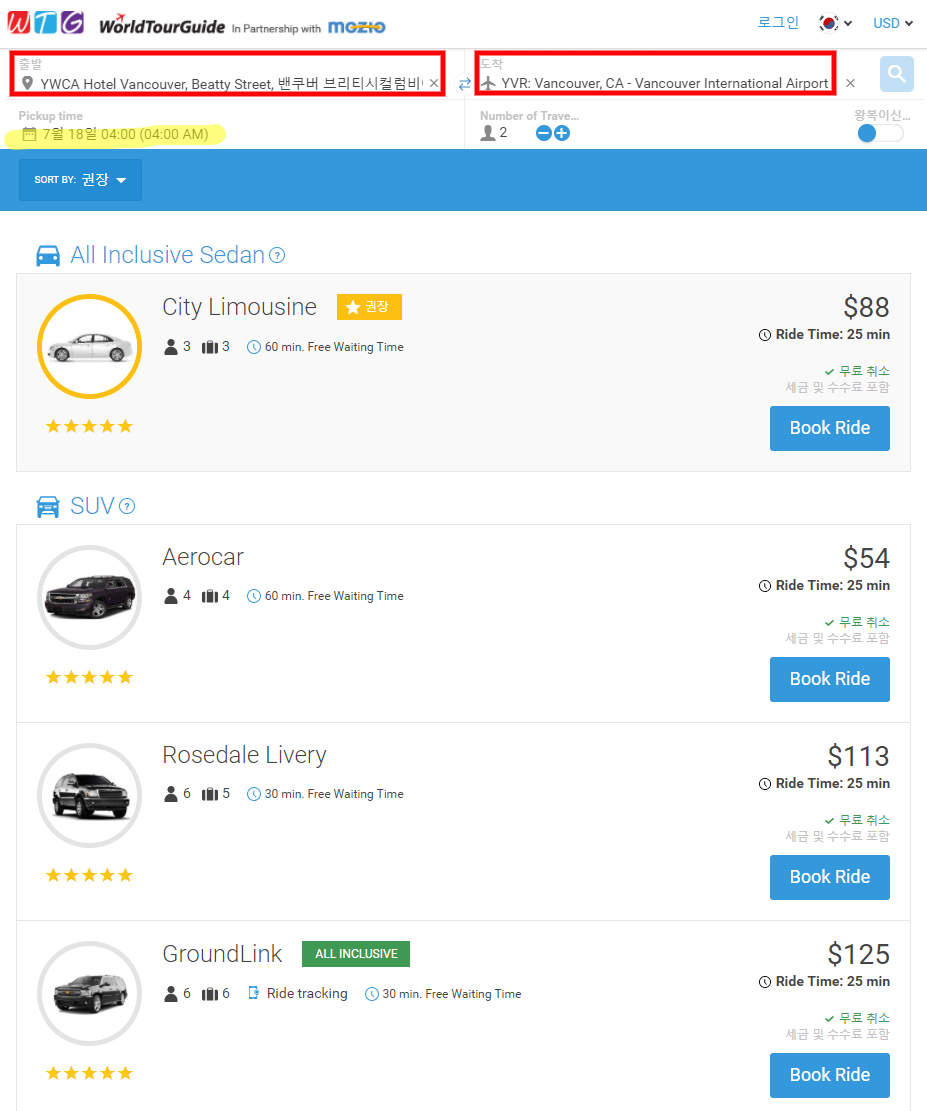Clear the YWCA Hotel pickup field

(434, 84)
